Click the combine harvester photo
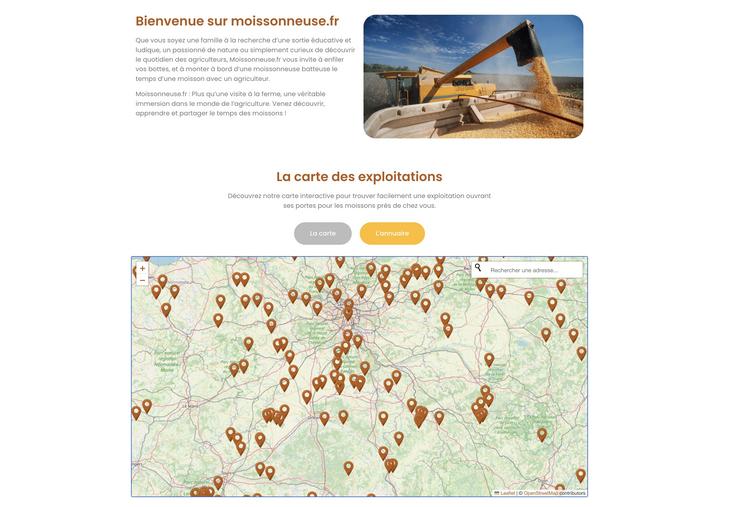The width and height of the screenshot is (738, 507). [x=473, y=77]
